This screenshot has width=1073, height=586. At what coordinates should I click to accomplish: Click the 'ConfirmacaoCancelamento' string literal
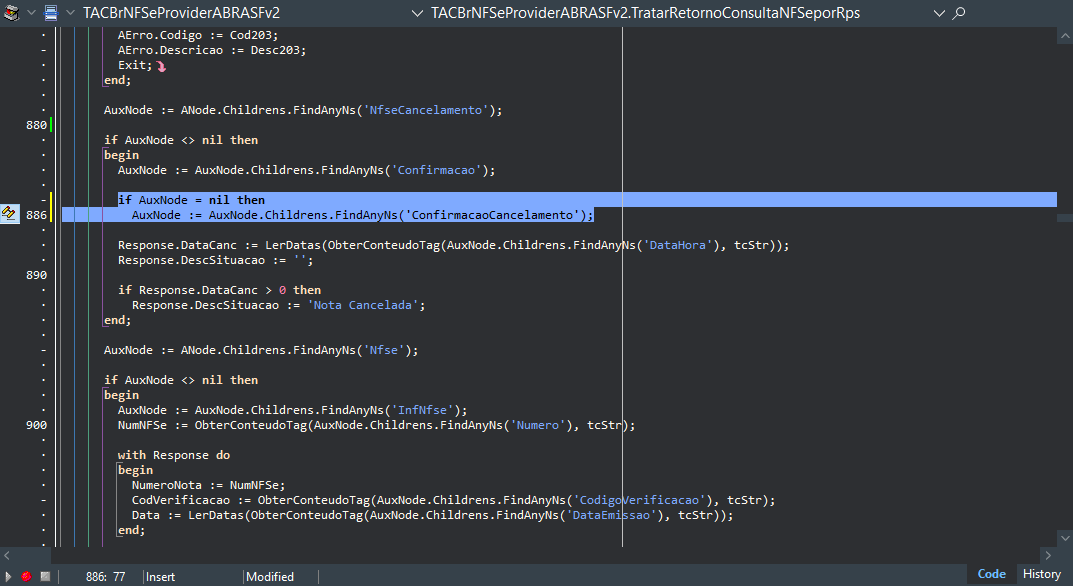click(x=492, y=215)
